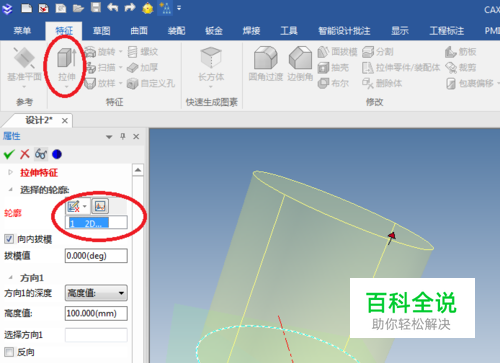Click the sketch picture icon in 轮廓 row

[x=100, y=206]
